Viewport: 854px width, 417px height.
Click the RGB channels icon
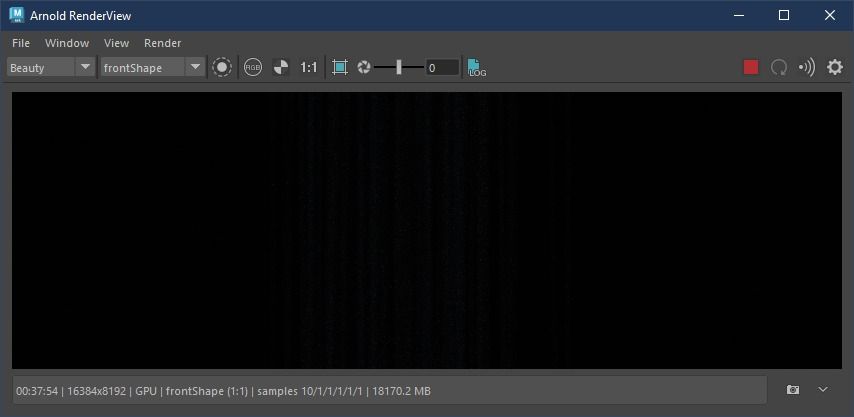pyautogui.click(x=253, y=67)
